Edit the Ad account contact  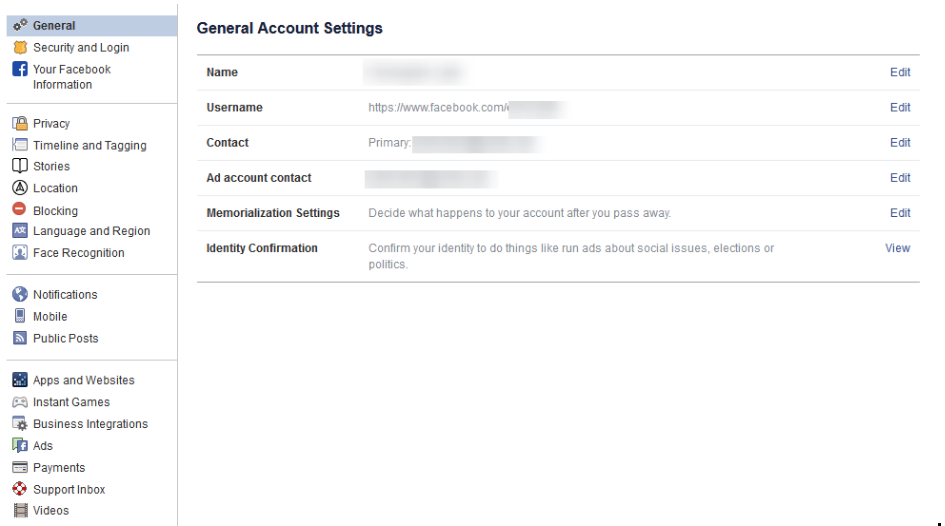[x=900, y=177]
